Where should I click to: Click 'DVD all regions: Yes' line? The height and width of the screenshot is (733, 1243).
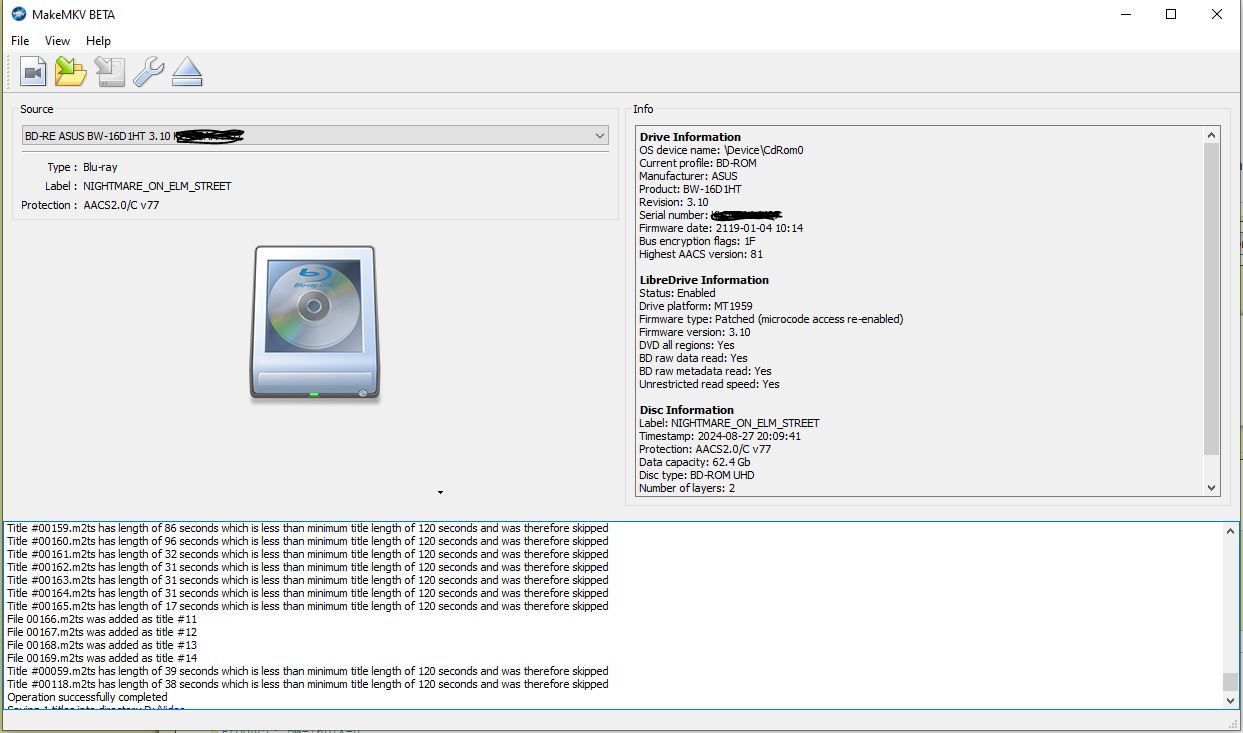[x=687, y=345]
